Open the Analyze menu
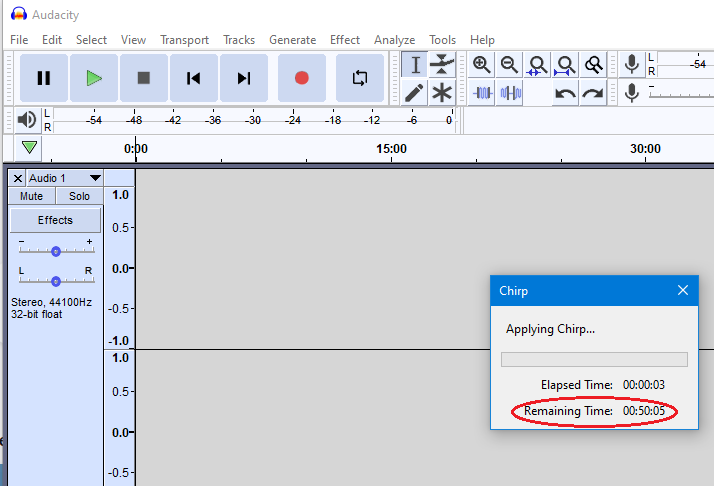Viewport: 714px width, 486px height. pyautogui.click(x=394, y=40)
